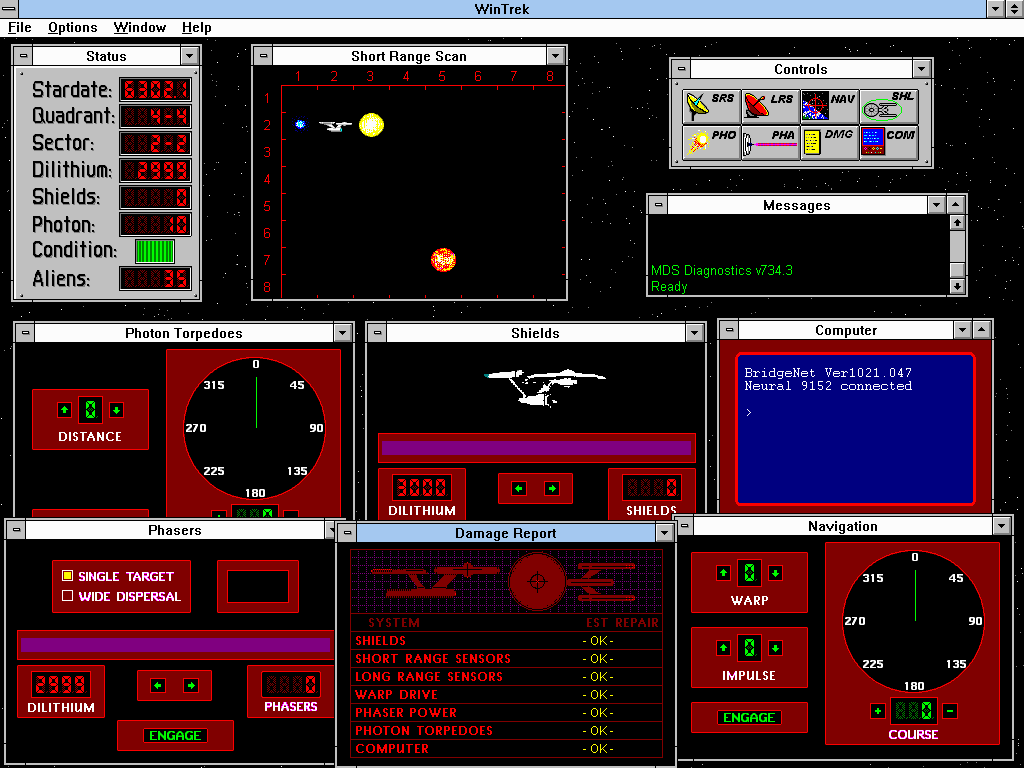Open Status window dropdown arrow
The image size is (1024, 768).
[189, 56]
